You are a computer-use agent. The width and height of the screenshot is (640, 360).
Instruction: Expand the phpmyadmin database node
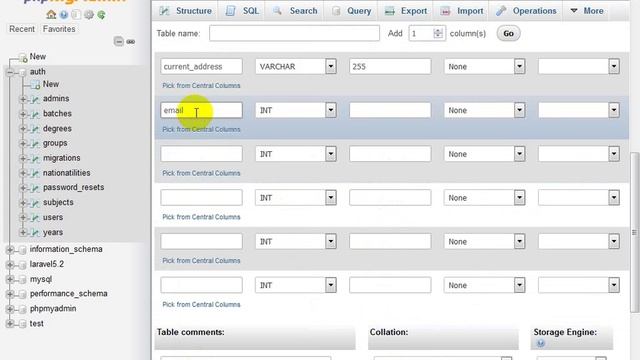pyautogui.click(x=10, y=309)
